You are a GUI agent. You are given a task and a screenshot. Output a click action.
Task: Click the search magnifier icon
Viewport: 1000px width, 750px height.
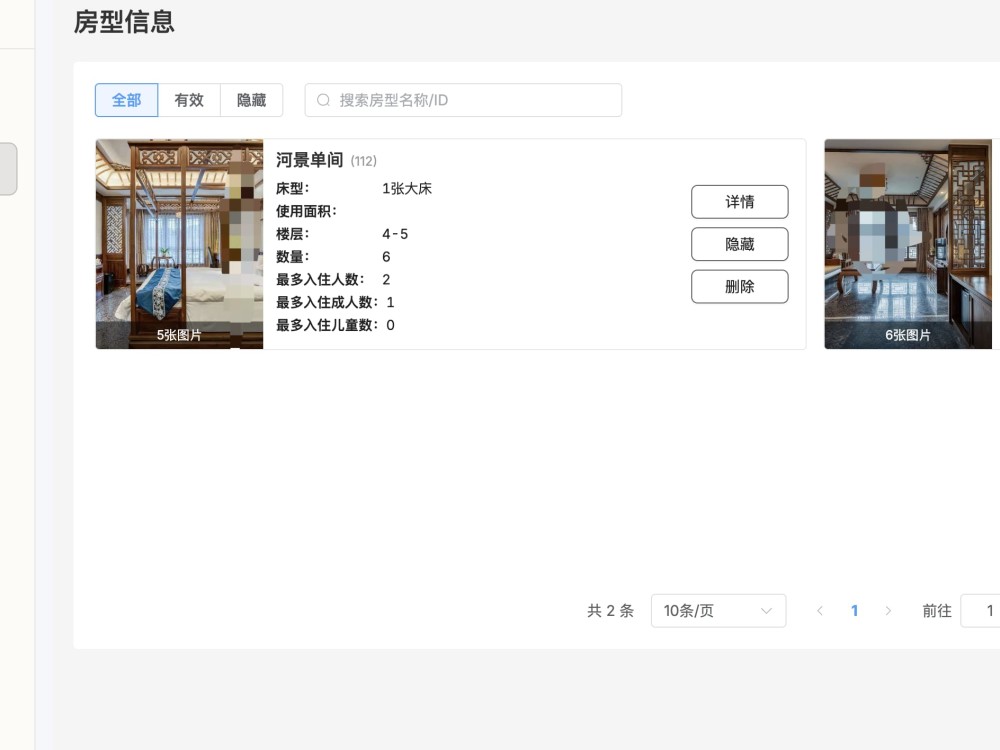click(x=323, y=100)
